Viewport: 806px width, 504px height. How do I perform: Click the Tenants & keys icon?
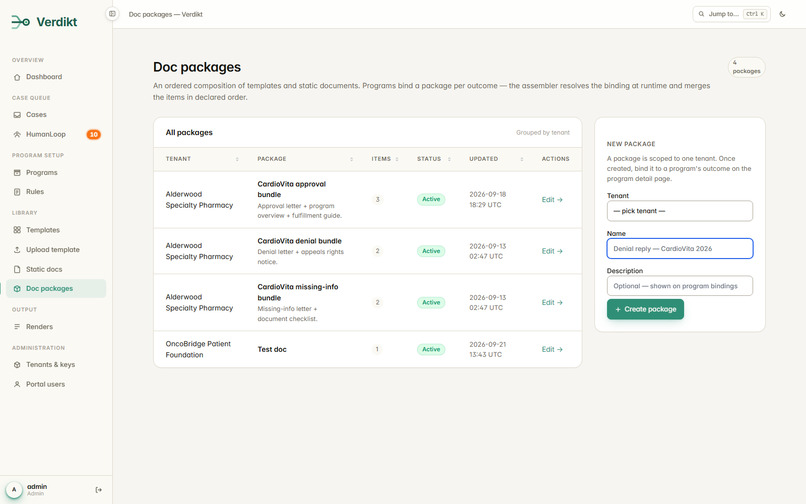click(17, 365)
